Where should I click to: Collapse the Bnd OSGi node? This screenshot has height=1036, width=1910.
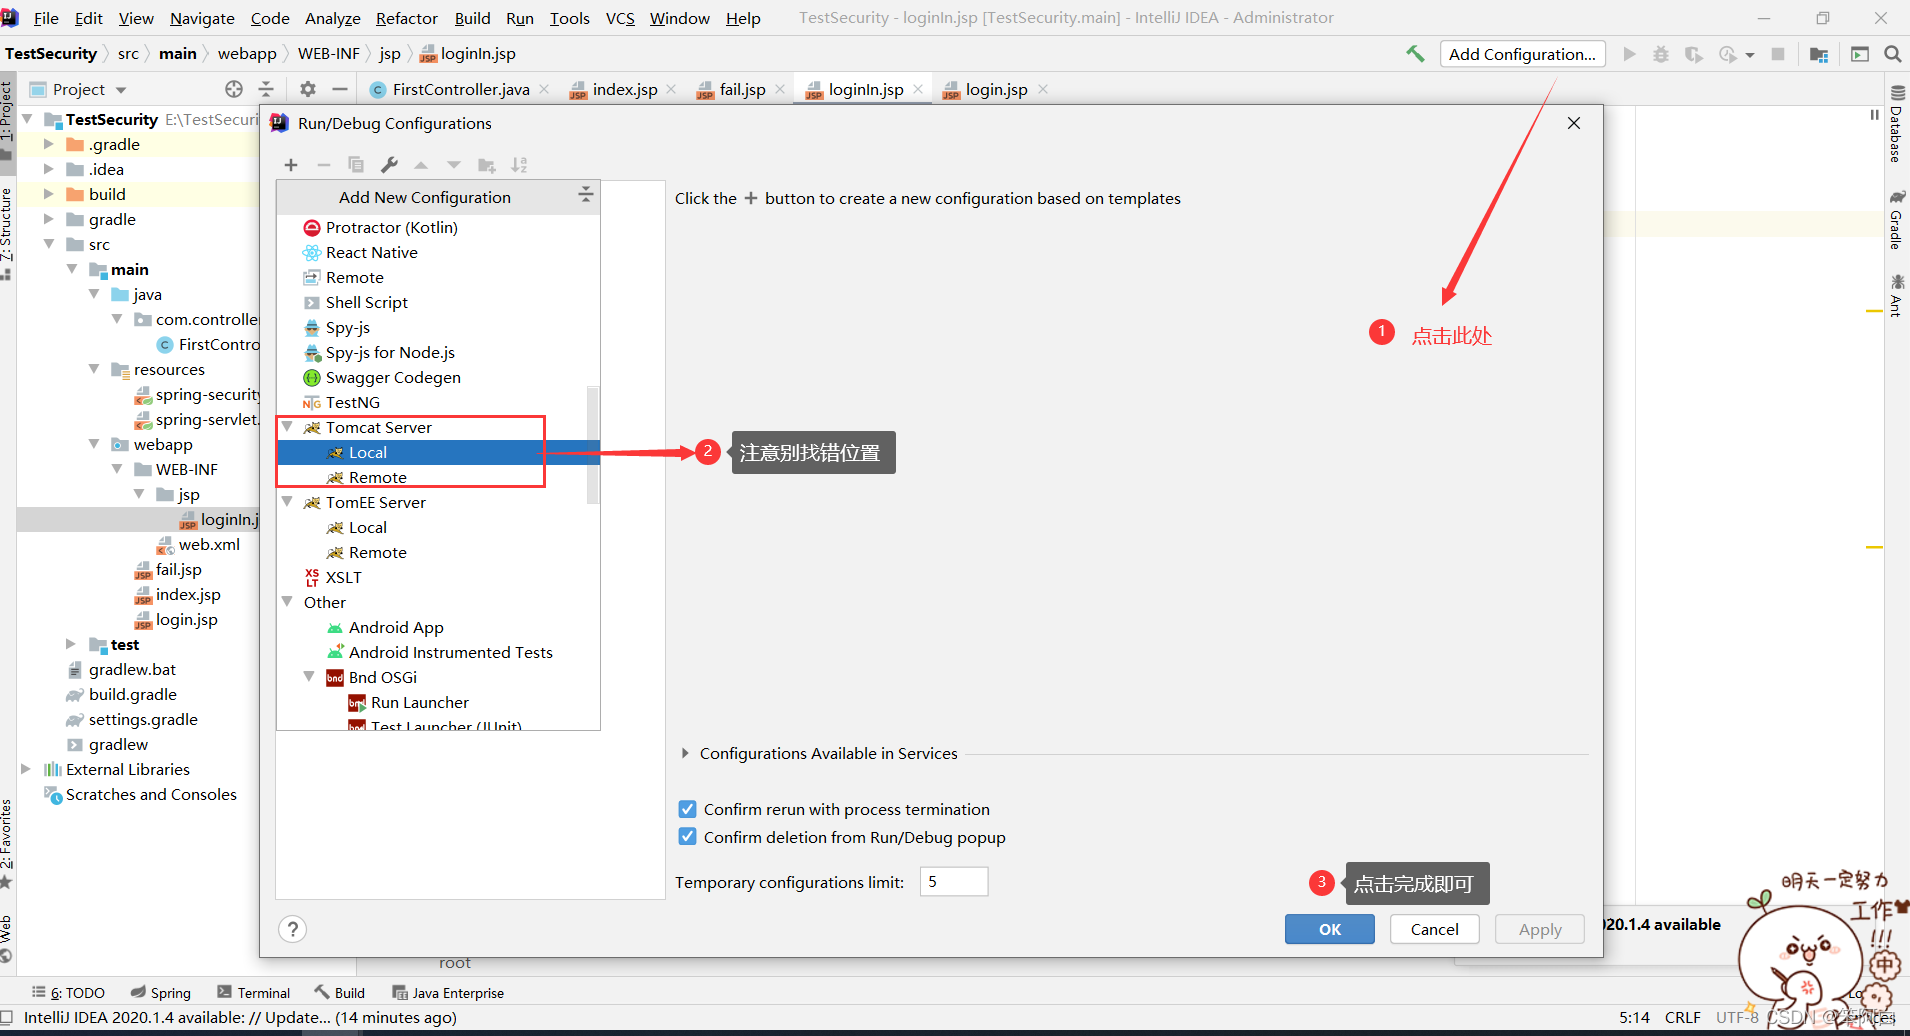coord(310,677)
